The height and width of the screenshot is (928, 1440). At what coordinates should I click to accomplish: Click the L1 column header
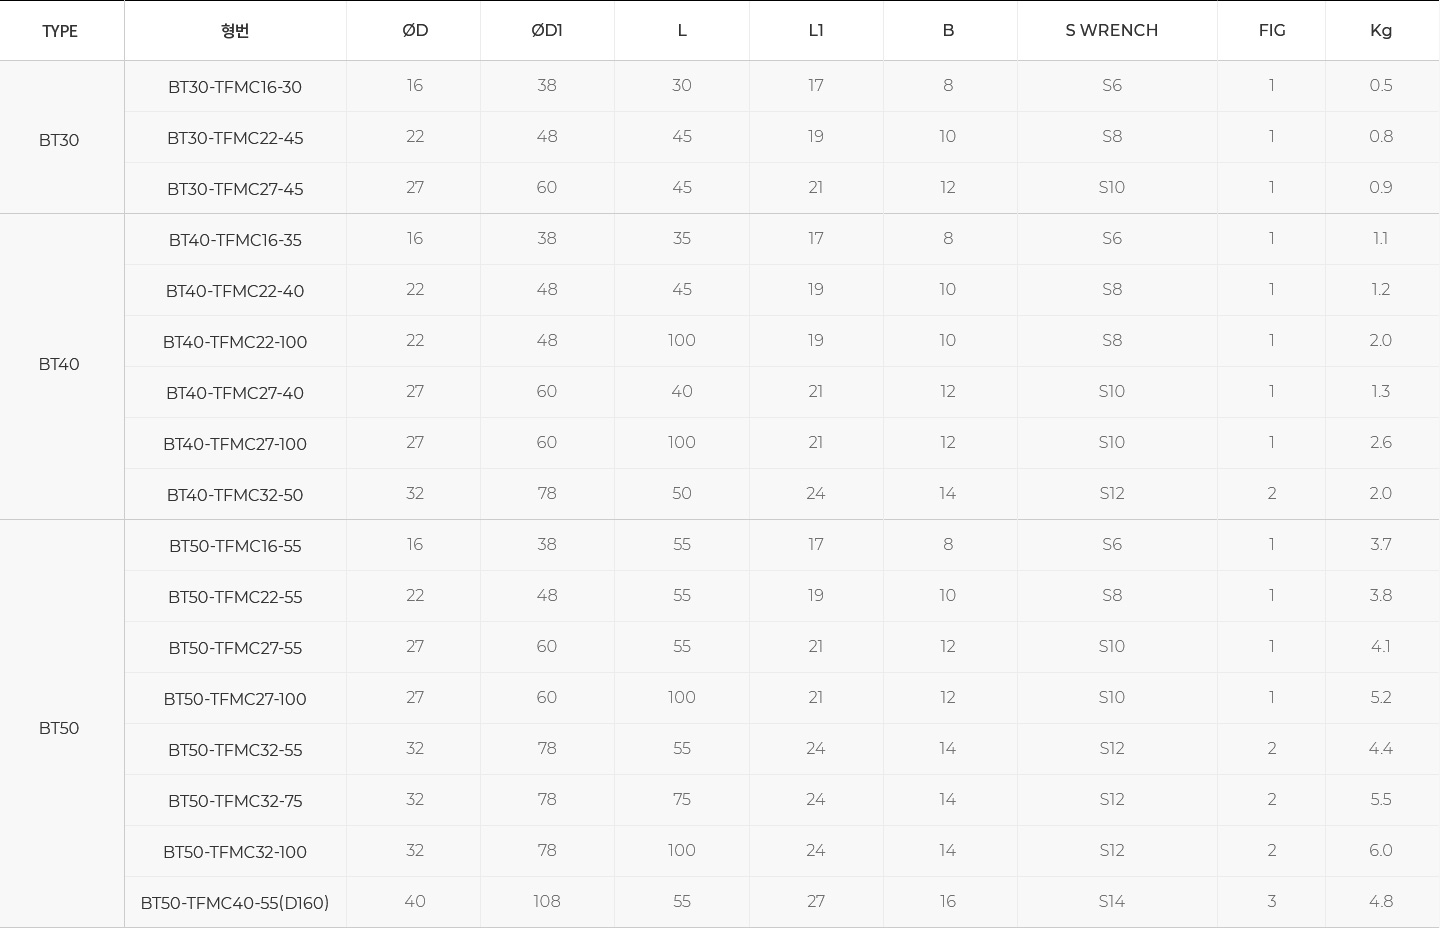pos(816,31)
